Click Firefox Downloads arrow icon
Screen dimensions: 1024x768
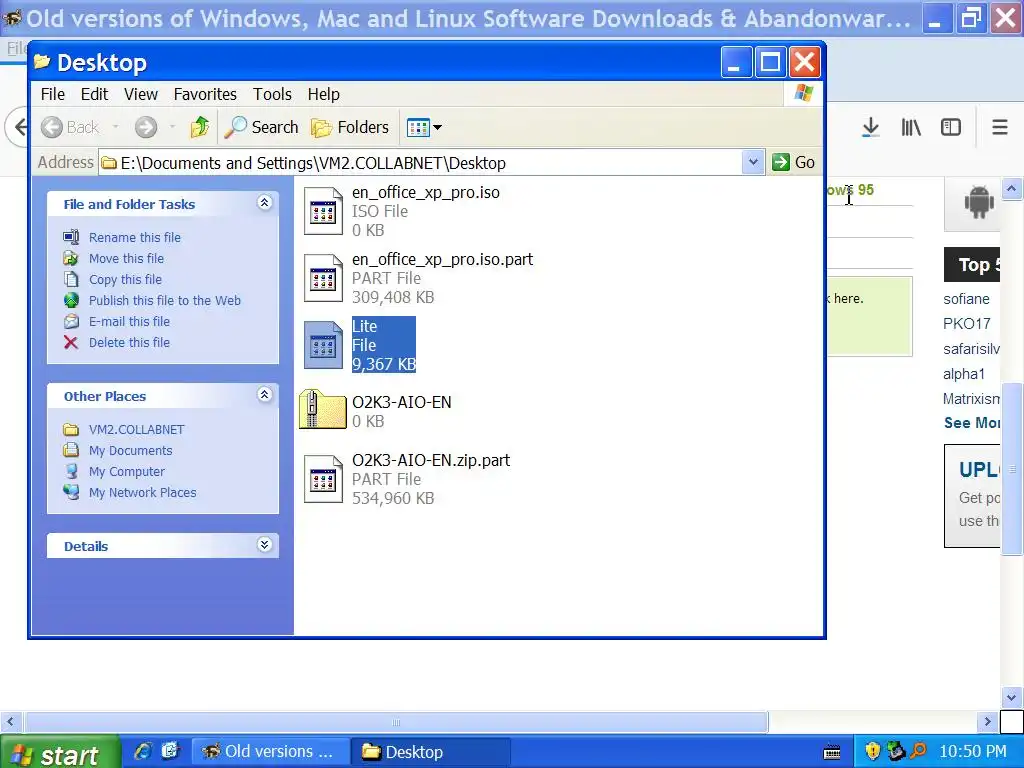[870, 127]
